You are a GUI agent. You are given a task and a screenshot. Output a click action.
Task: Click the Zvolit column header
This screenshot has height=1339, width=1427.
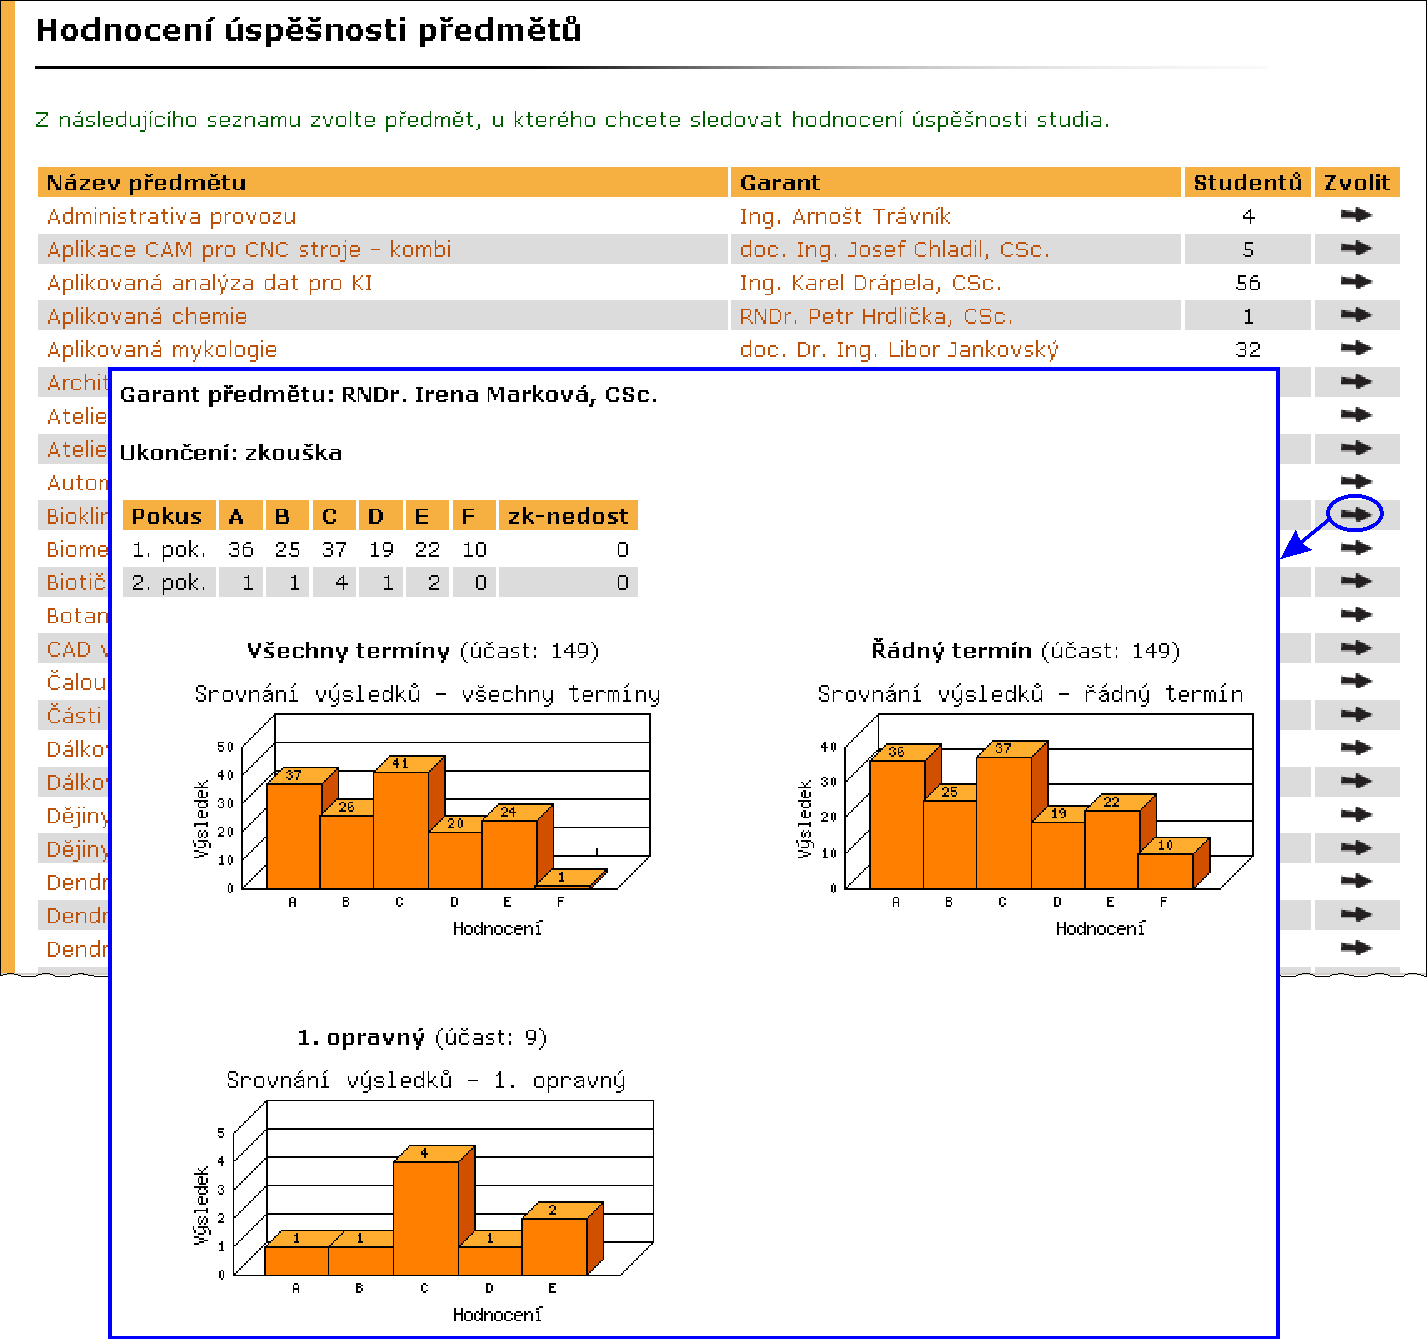point(1357,182)
